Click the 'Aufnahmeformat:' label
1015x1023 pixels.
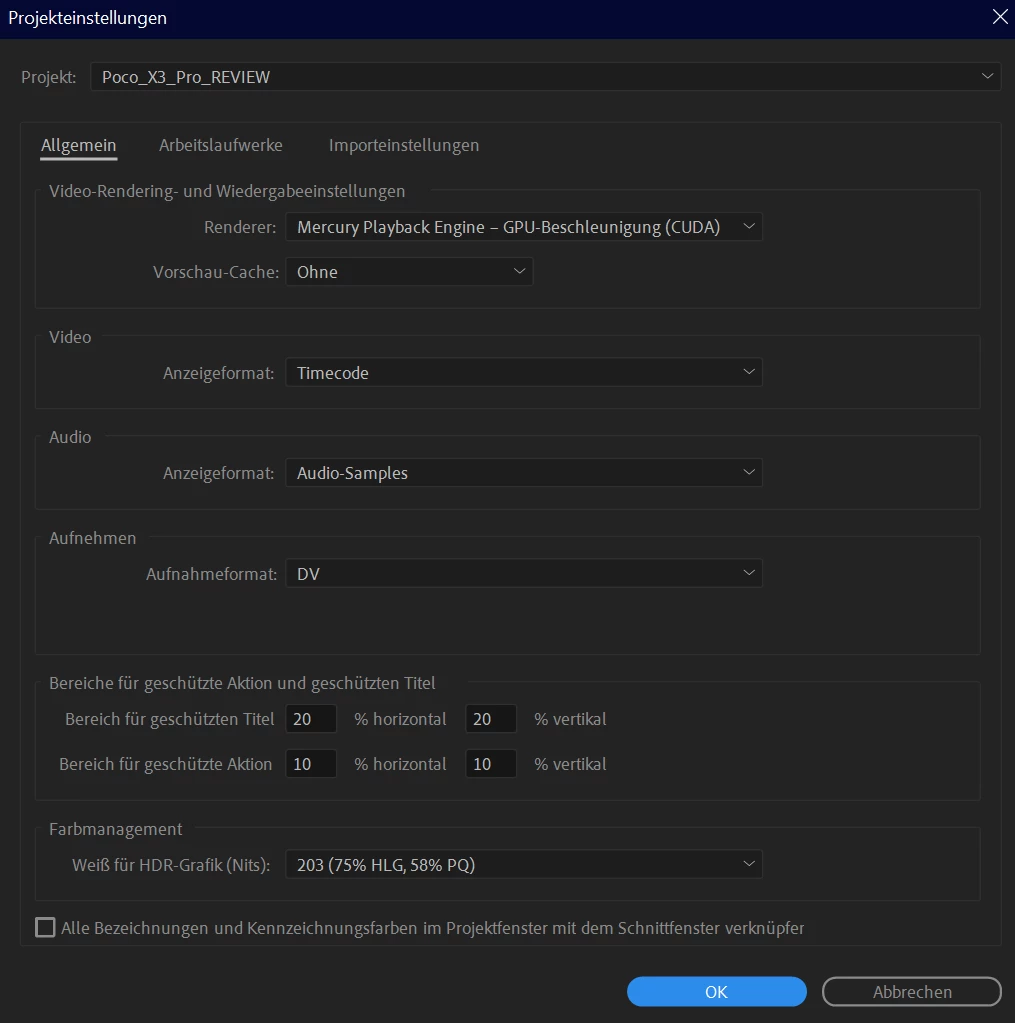tap(211, 574)
